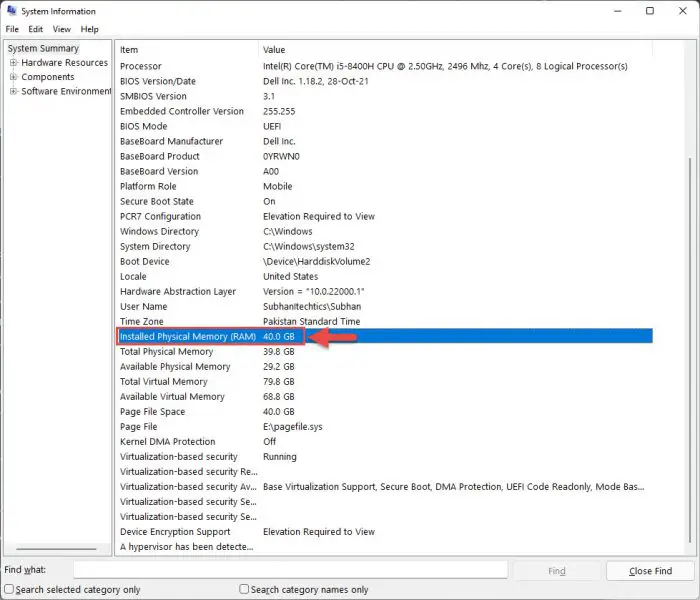Screen dimensions: 700x600
Task: Enable Search selected category only checkbox
Action: pos(9,590)
